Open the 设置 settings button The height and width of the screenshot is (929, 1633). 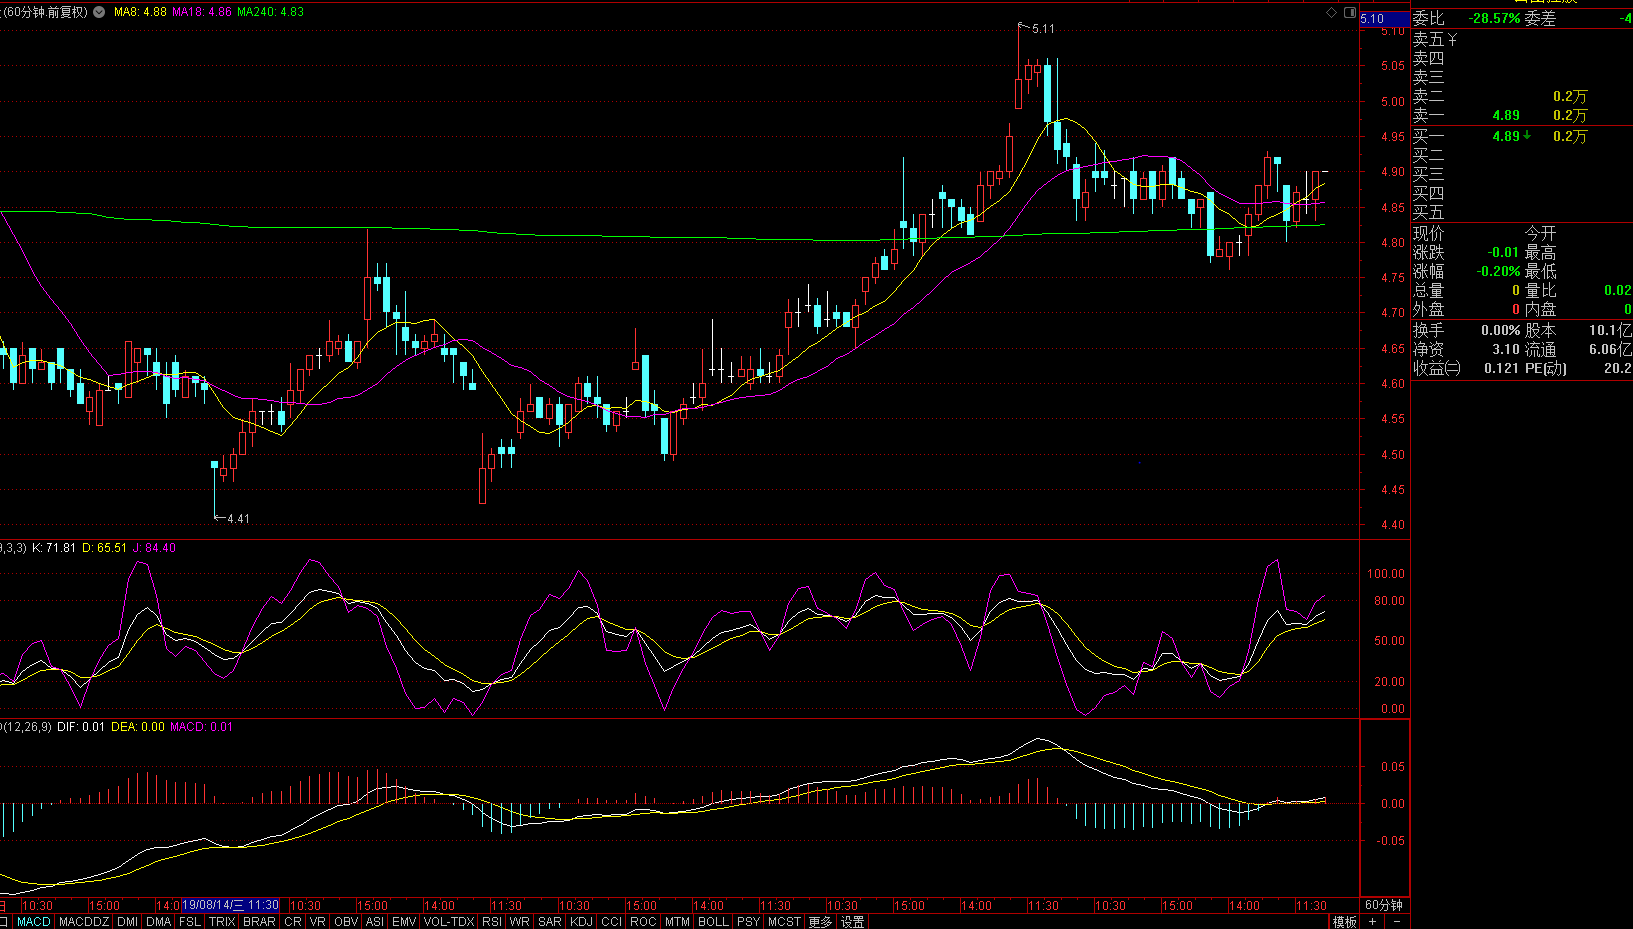(x=852, y=922)
